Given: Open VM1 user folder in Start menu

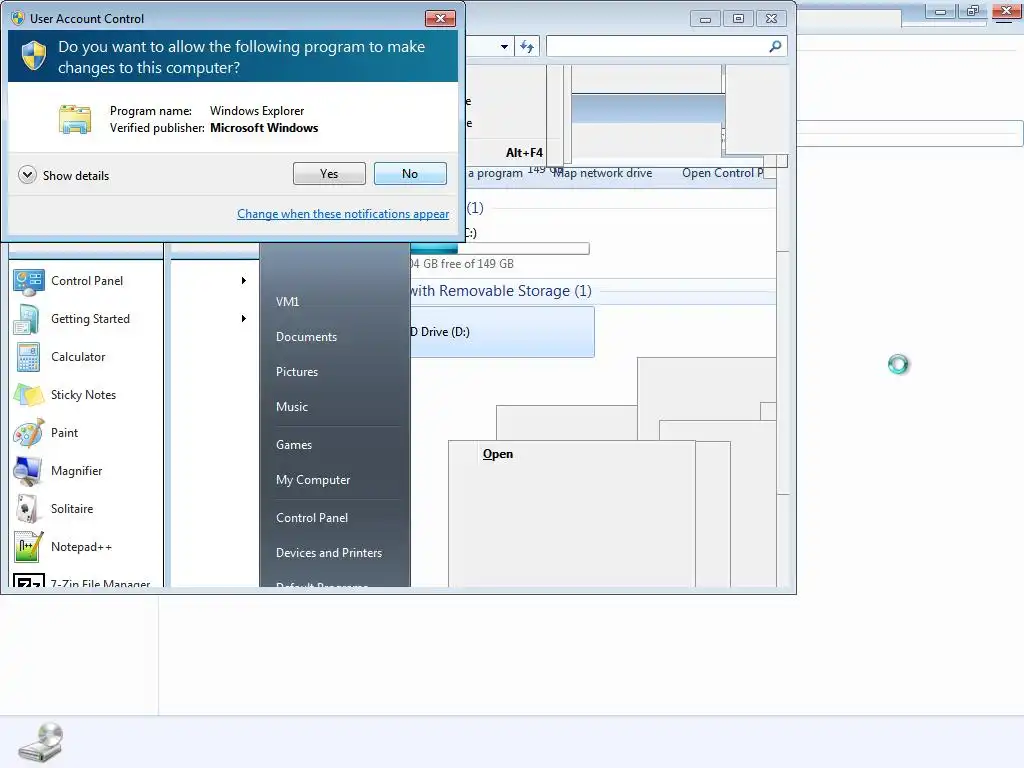Looking at the screenshot, I should [x=287, y=302].
